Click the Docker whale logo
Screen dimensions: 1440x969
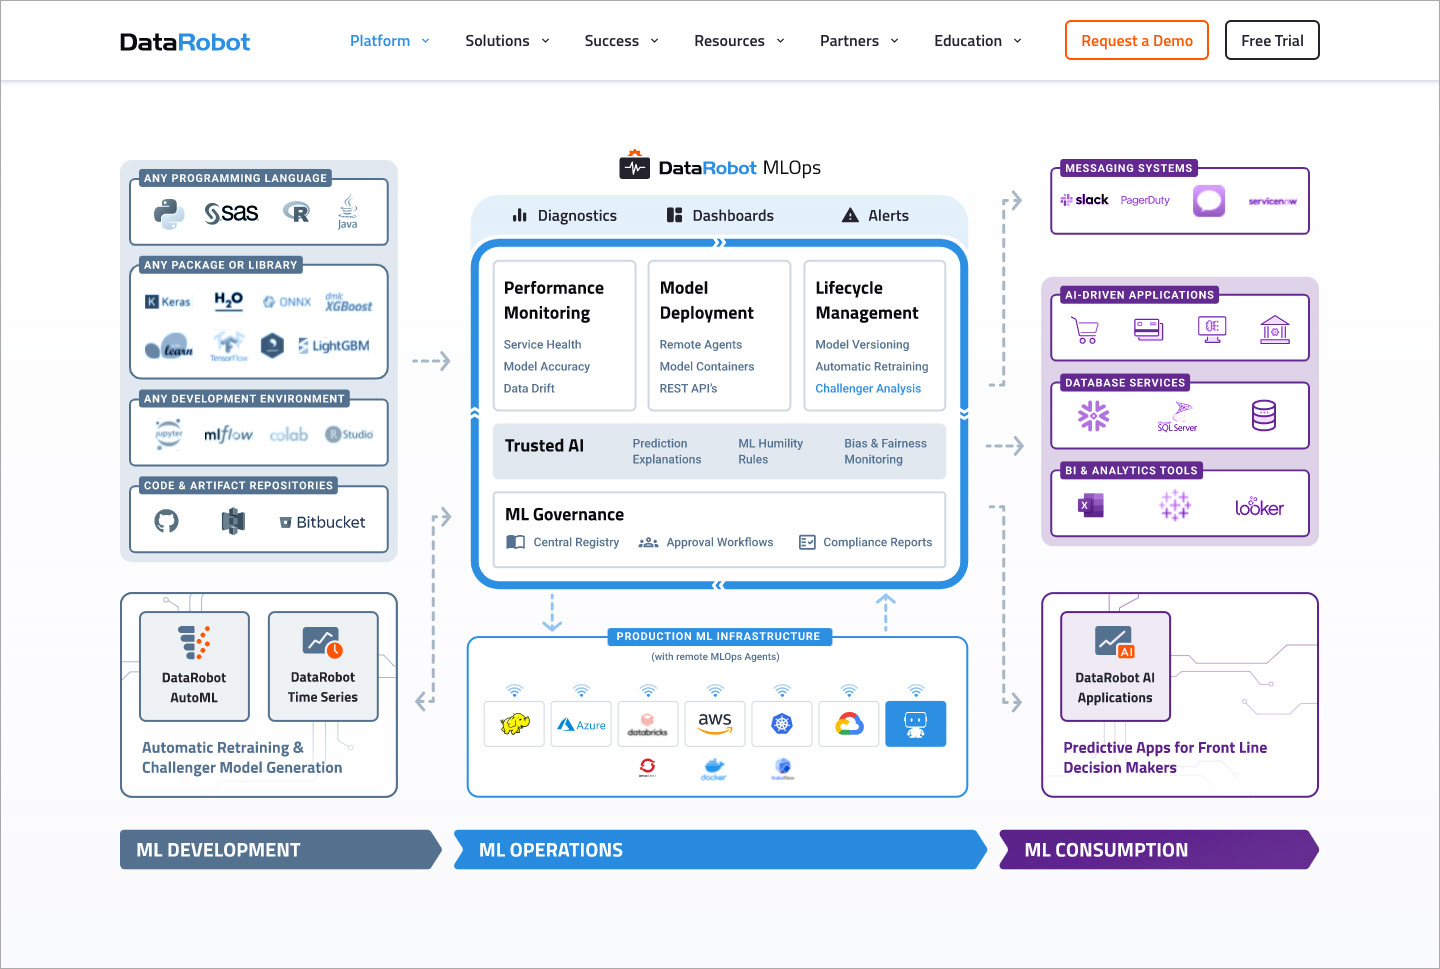pyautogui.click(x=714, y=769)
